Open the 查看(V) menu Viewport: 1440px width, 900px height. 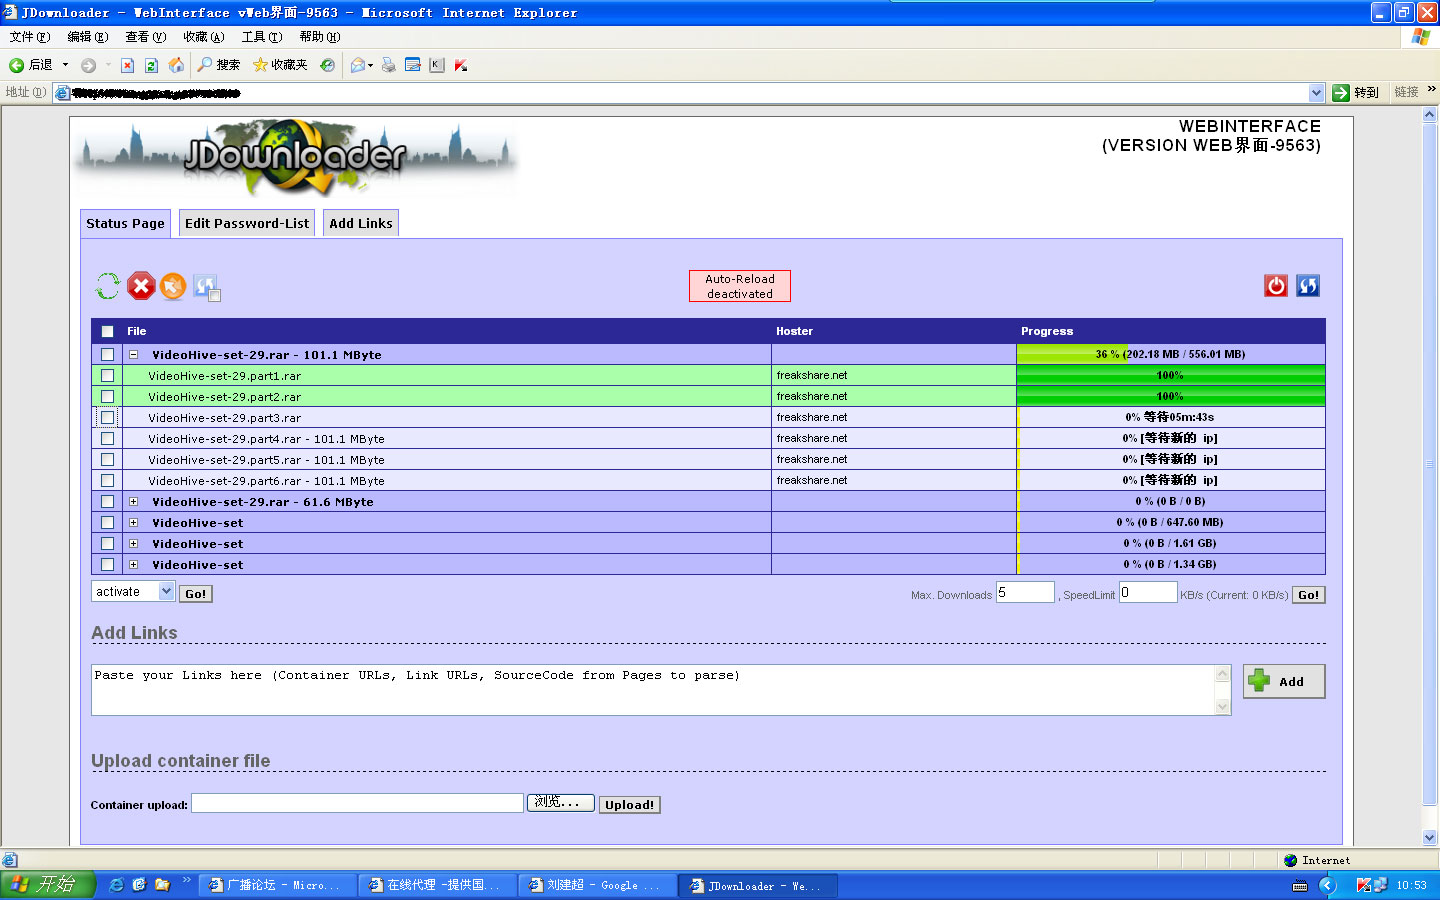[146, 37]
